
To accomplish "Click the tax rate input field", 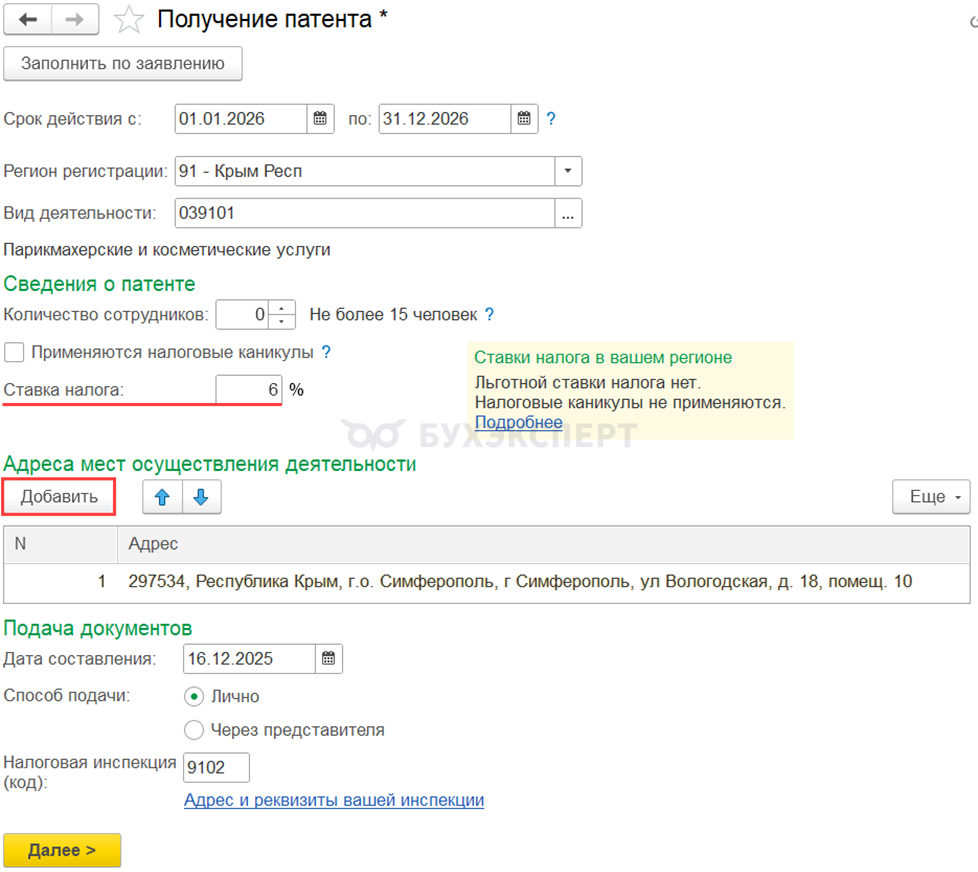I will [249, 390].
